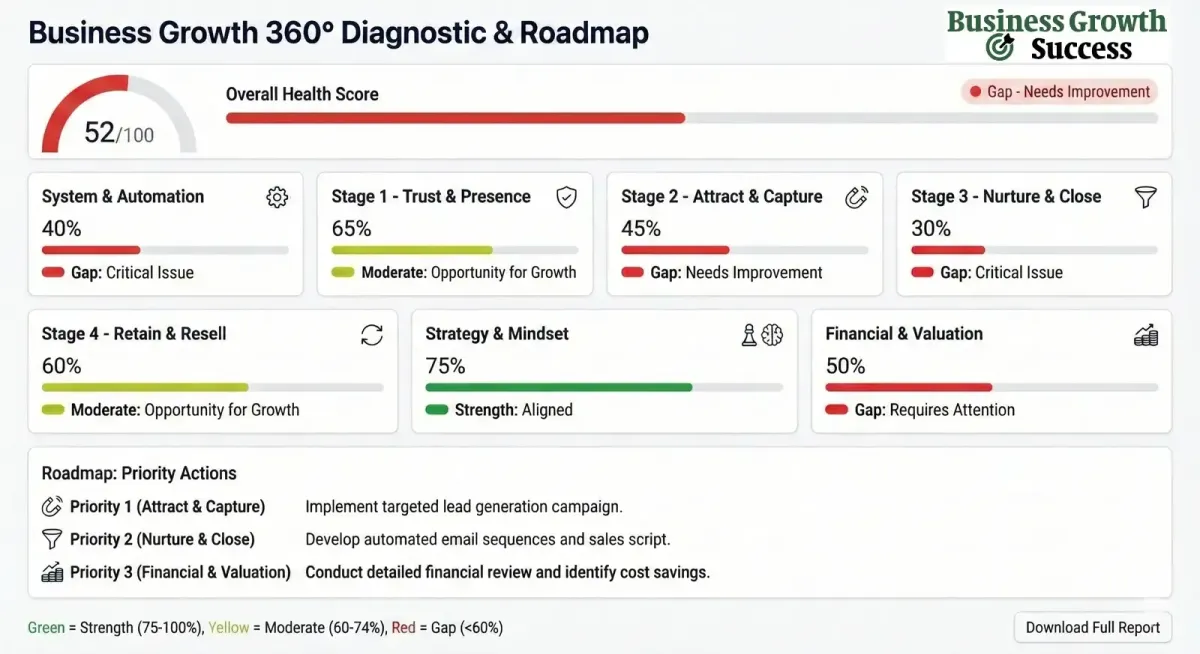Click the Roadmap: Priority Actions heading

pyautogui.click(x=137, y=472)
